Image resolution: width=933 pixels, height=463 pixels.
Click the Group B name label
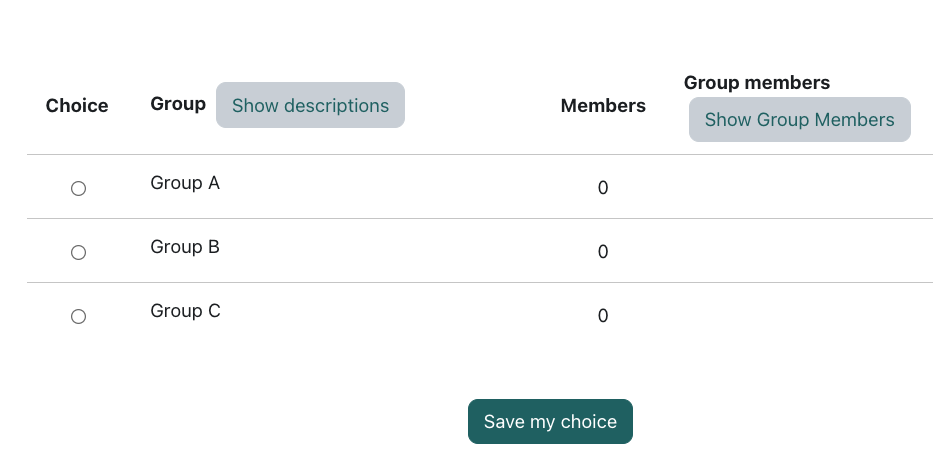tap(185, 247)
